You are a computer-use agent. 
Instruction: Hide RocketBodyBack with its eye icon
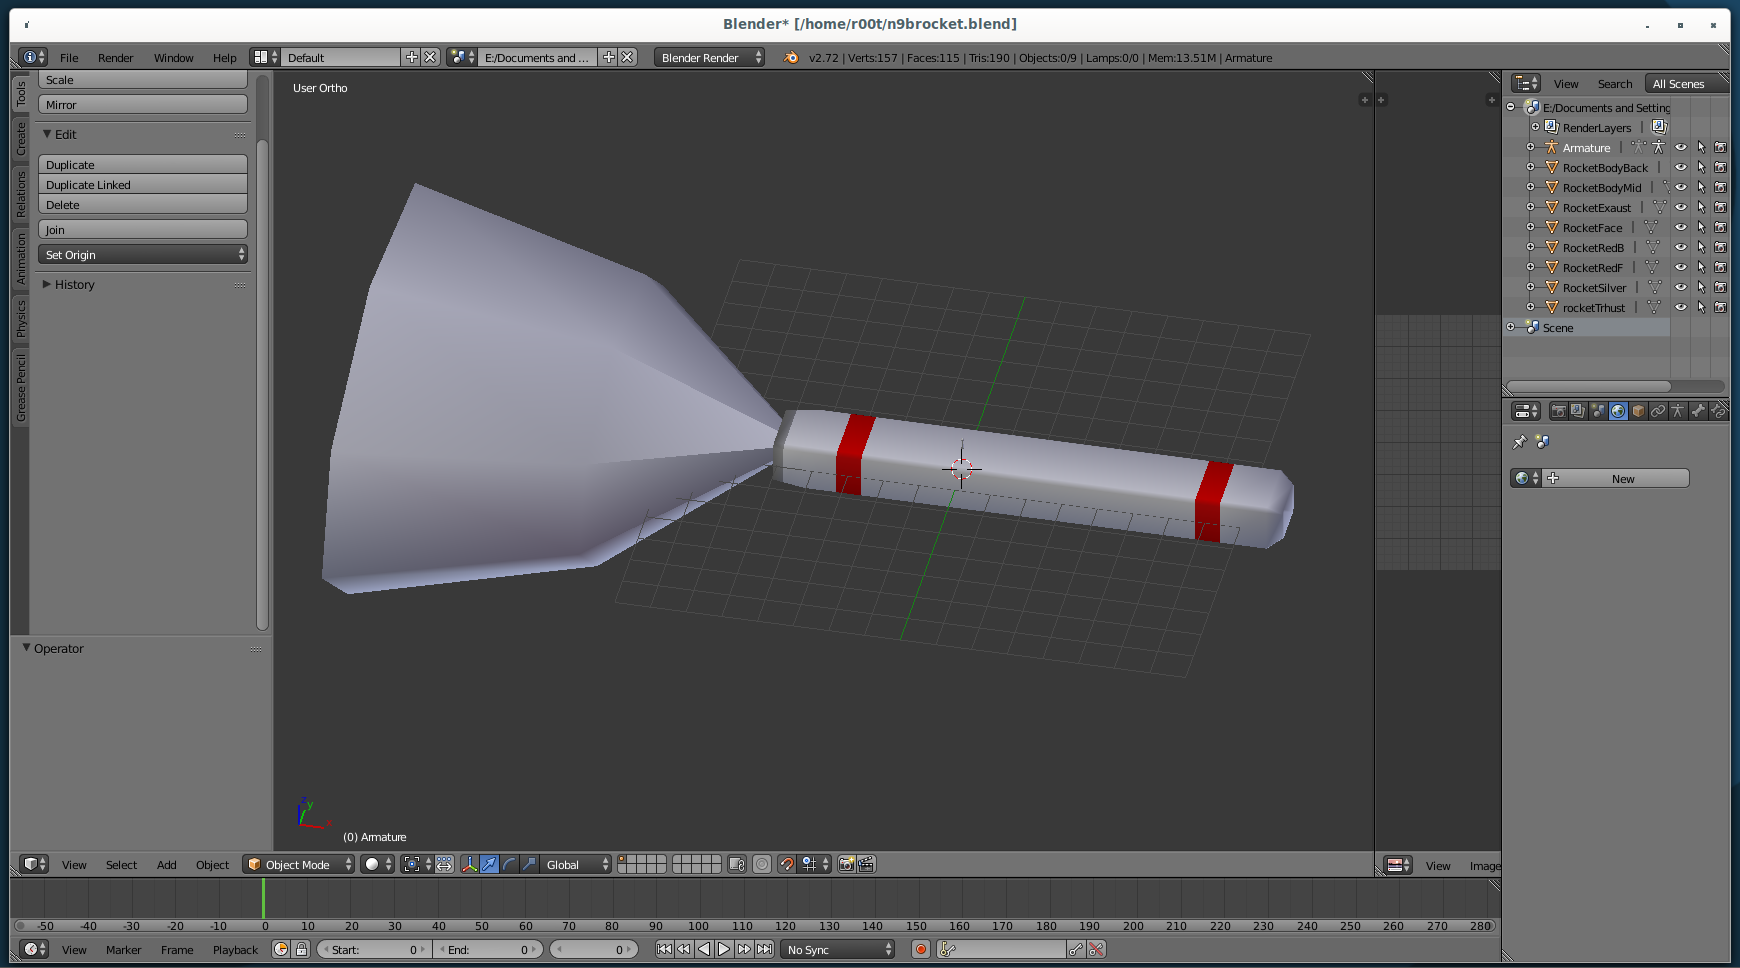(x=1681, y=167)
